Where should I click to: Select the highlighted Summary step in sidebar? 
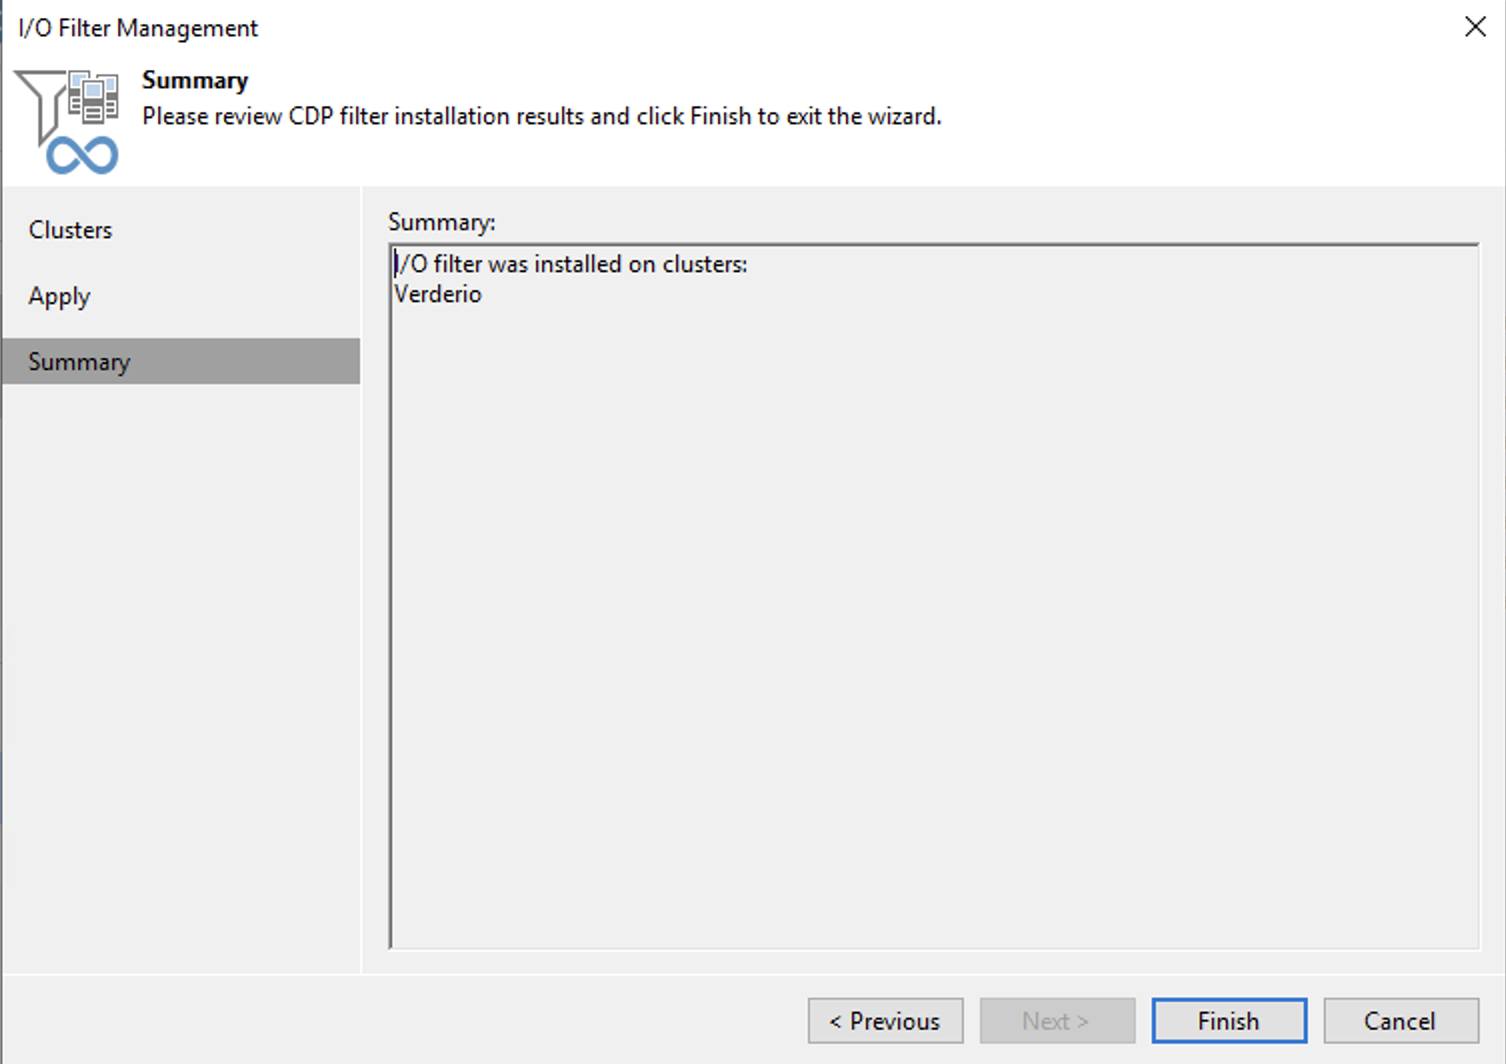(181, 361)
